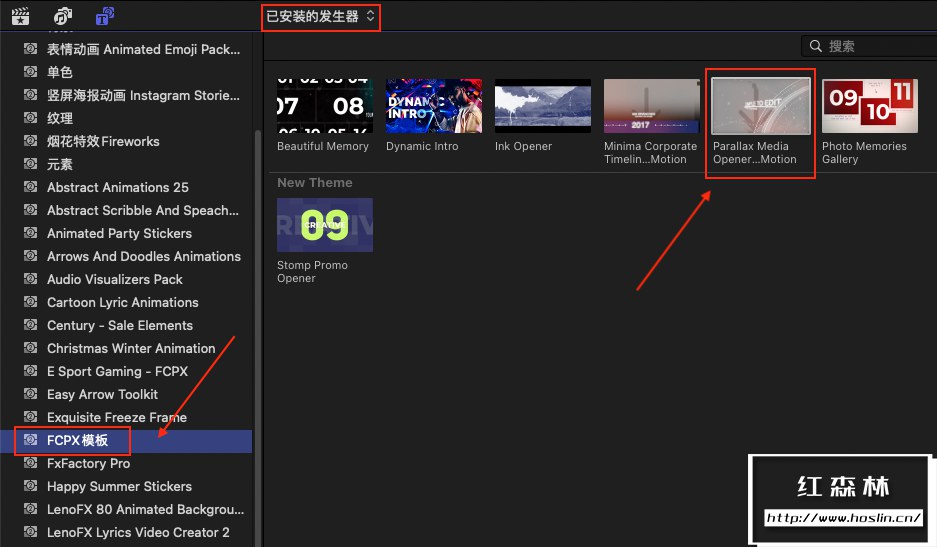Image resolution: width=937 pixels, height=547 pixels.
Task: Click the icon beside 竖屏海报动画 Instagram Stories
Action: 30,94
